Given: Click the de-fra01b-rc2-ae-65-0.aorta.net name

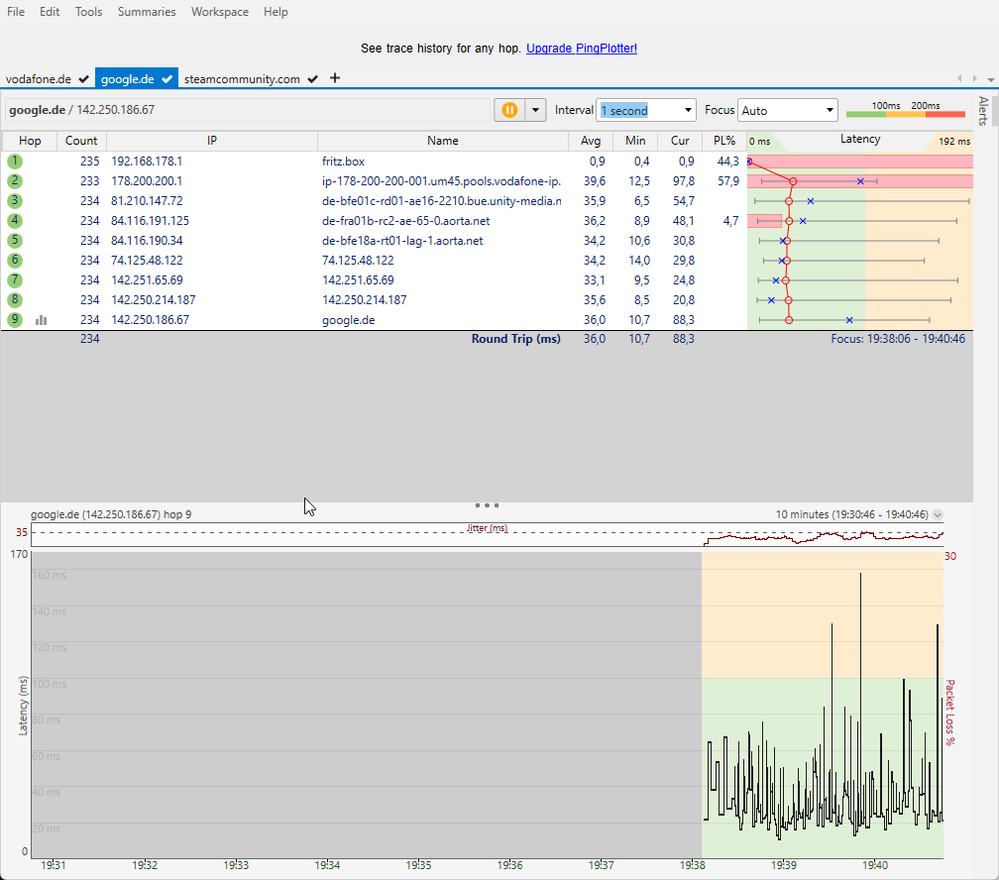Looking at the screenshot, I should click(406, 220).
